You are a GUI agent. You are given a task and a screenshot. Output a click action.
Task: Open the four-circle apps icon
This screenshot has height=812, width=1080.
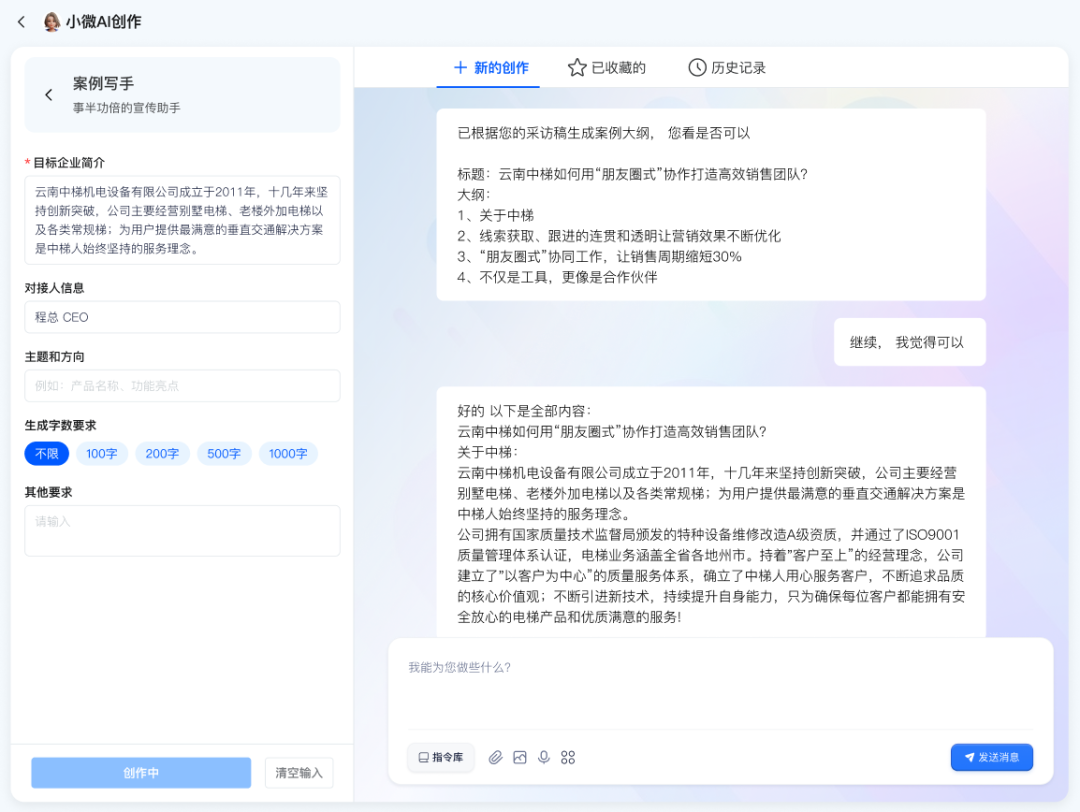coord(568,757)
